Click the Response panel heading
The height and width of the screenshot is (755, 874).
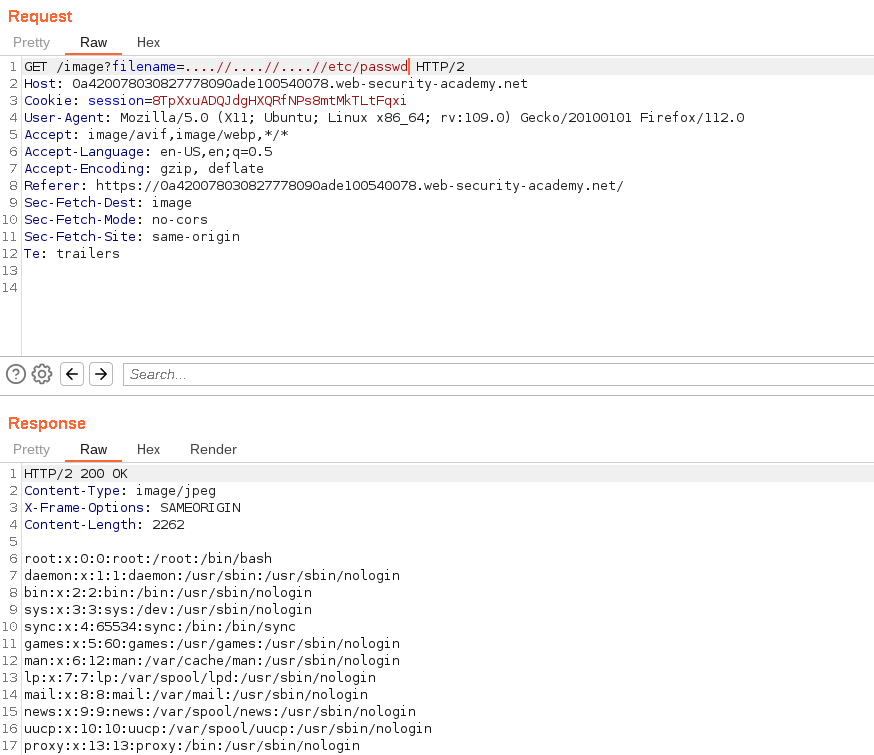[47, 423]
